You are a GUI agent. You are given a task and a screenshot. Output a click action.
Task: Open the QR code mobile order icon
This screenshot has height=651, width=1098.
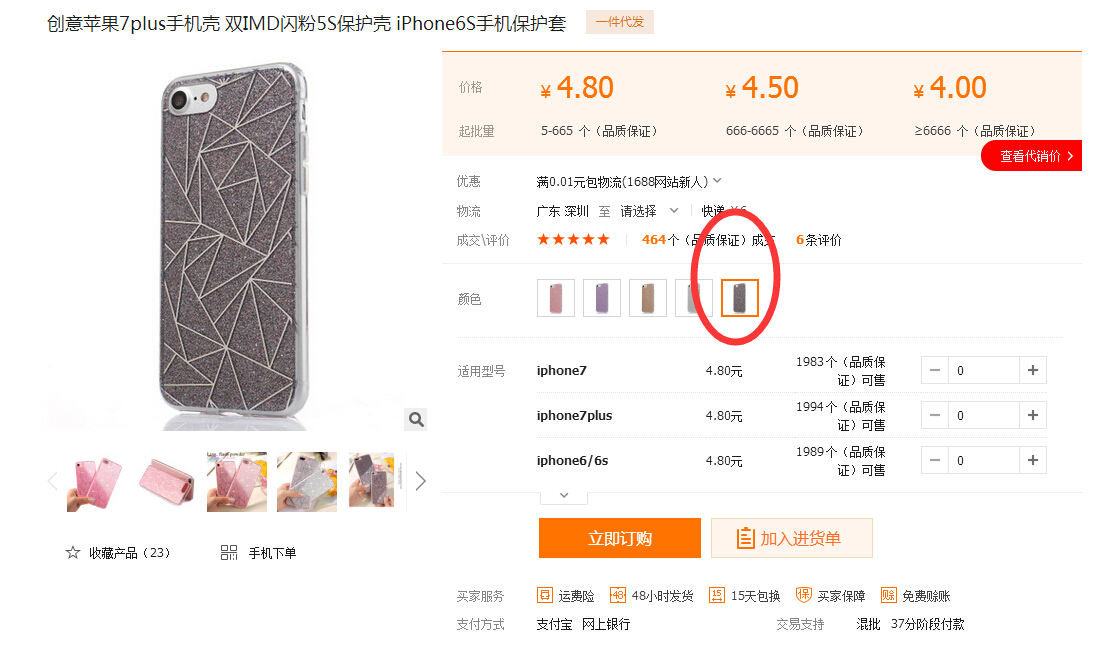pyautogui.click(x=229, y=553)
